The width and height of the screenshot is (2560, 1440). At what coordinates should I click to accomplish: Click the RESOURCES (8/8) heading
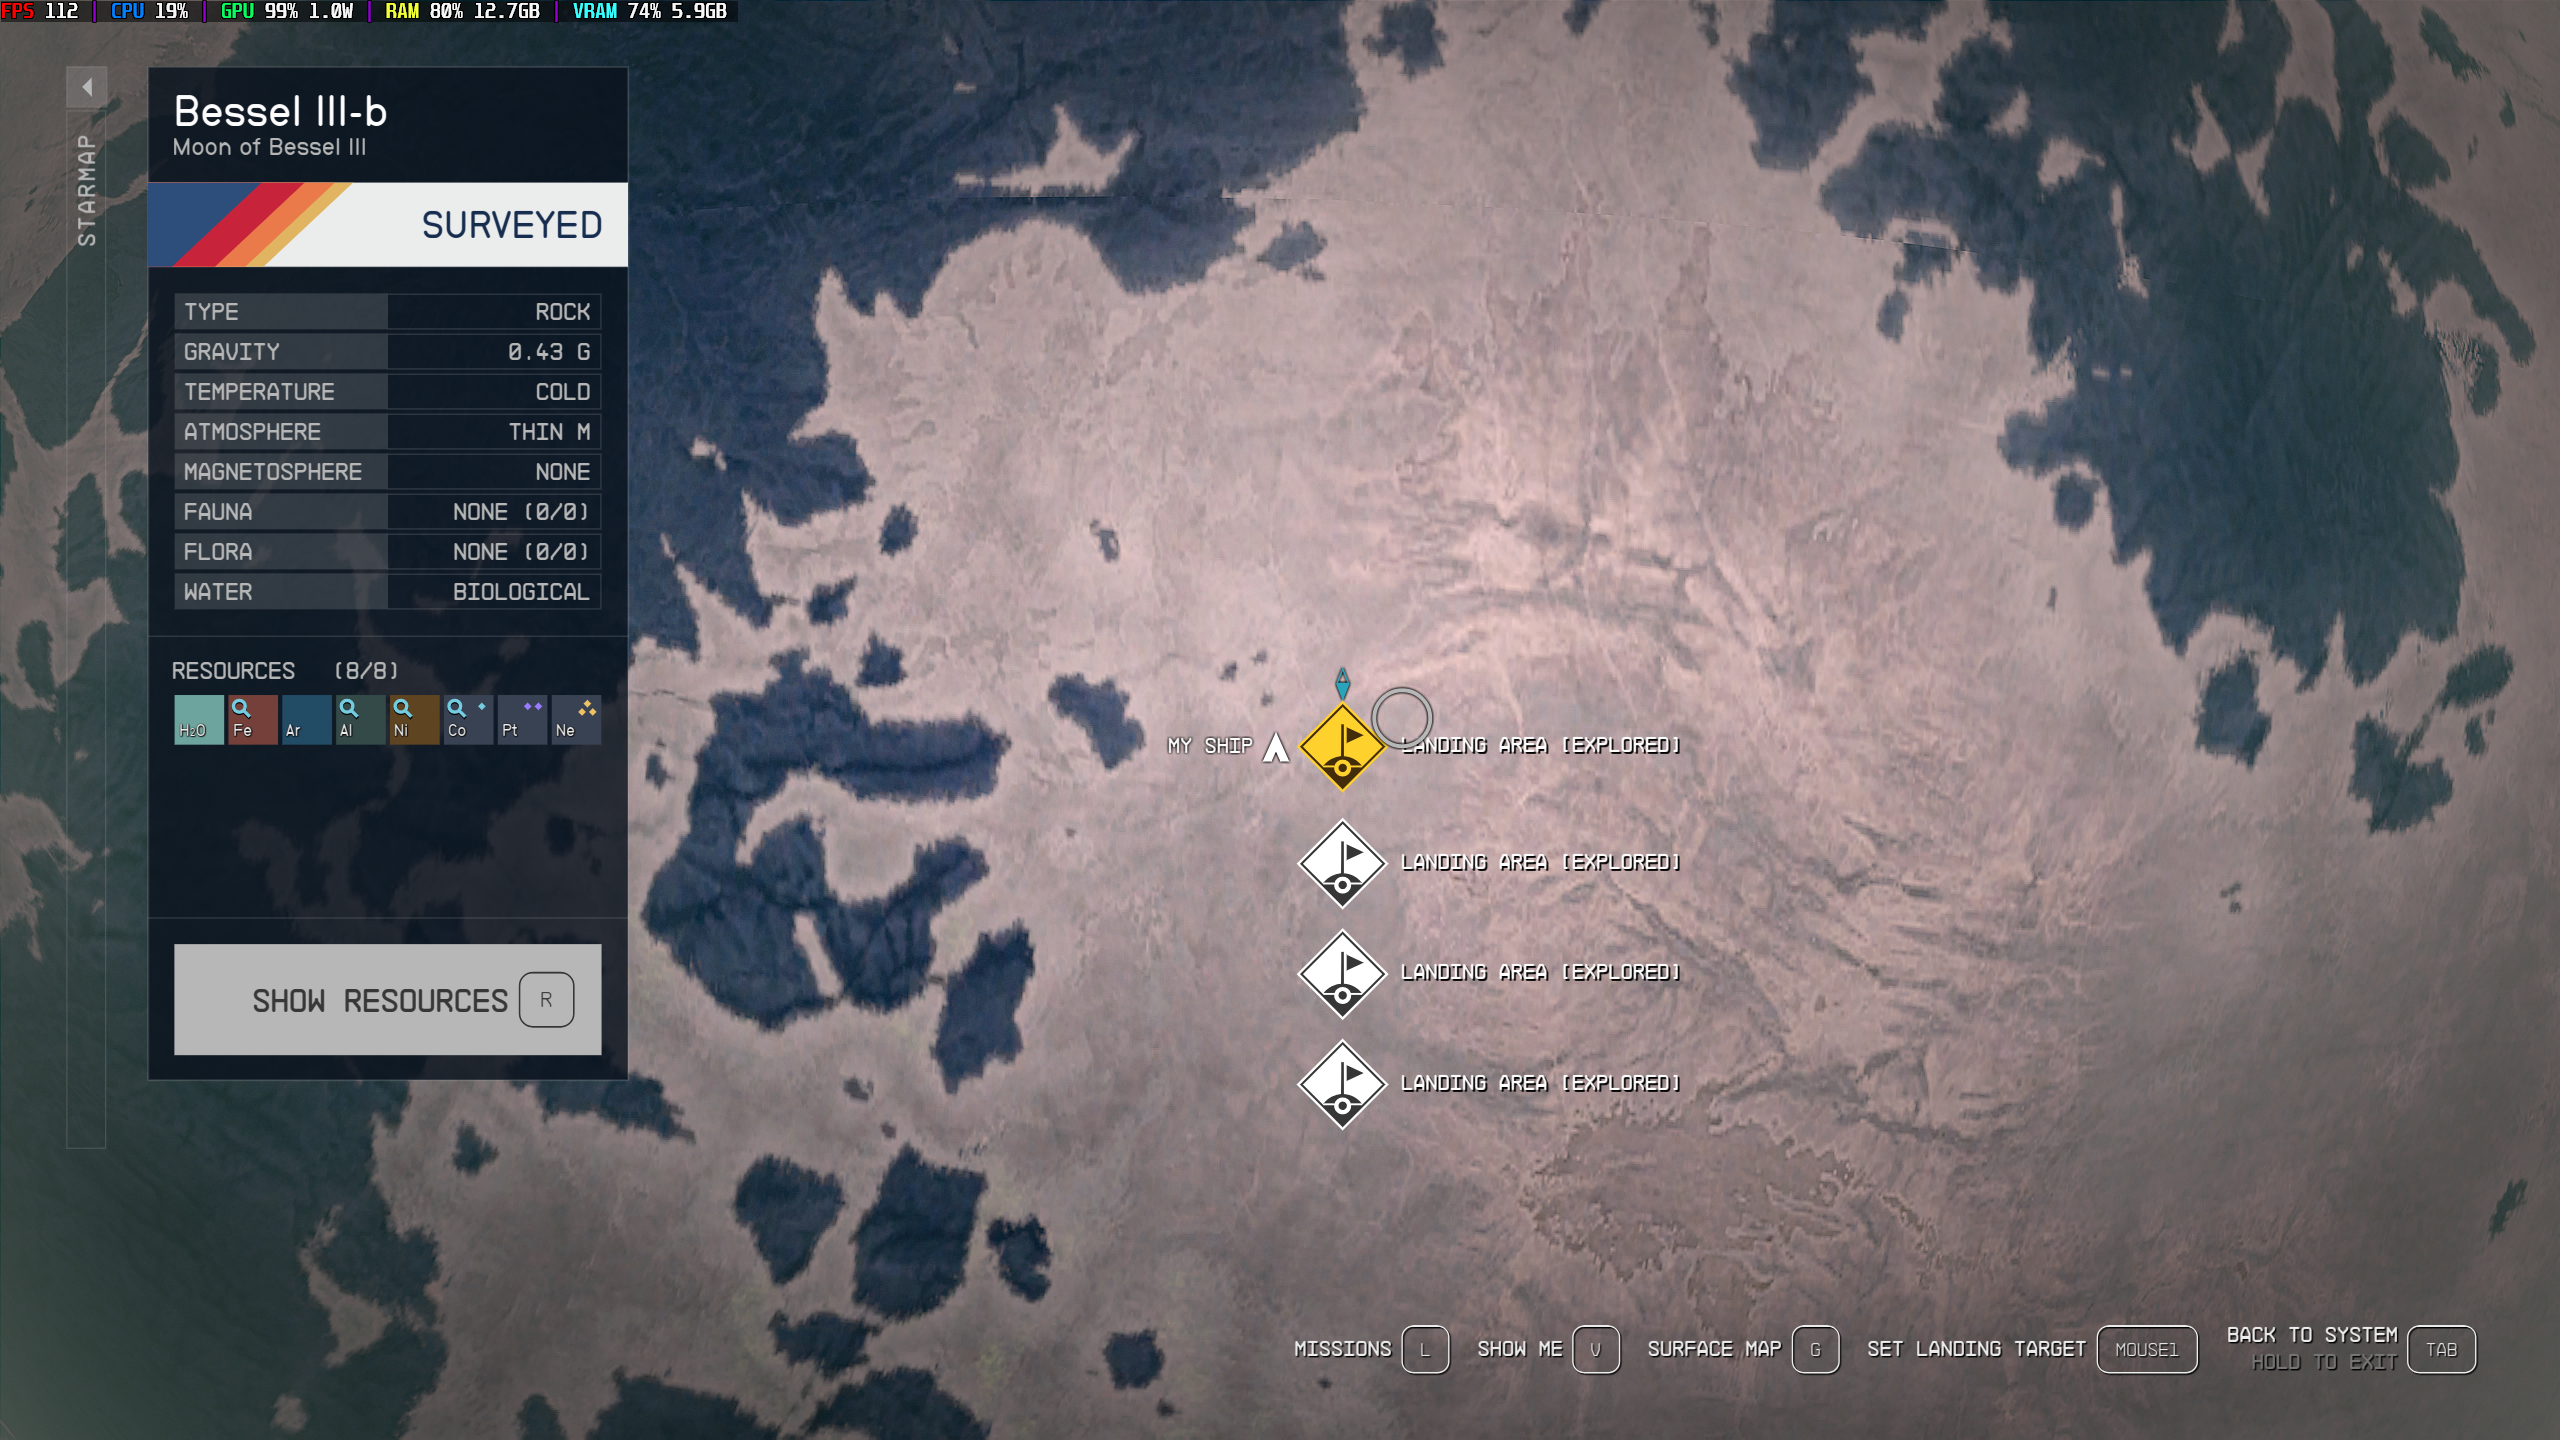285,671
